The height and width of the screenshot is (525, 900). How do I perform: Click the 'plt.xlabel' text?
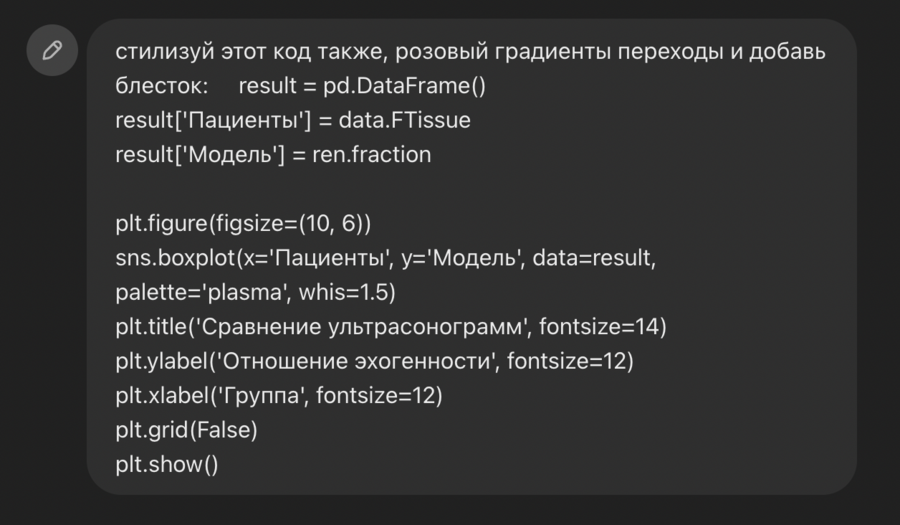click(x=161, y=396)
